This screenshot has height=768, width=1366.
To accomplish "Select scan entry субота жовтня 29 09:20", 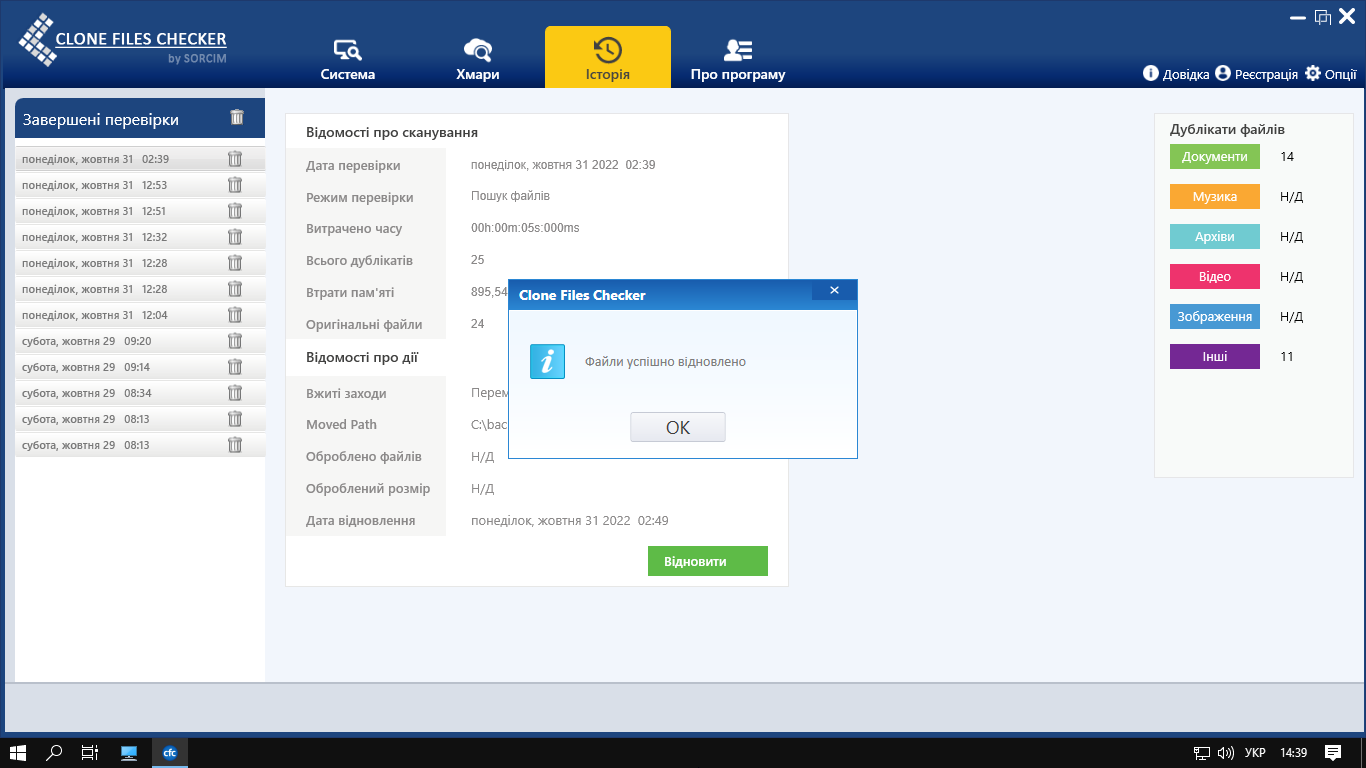I will click(x=140, y=341).
